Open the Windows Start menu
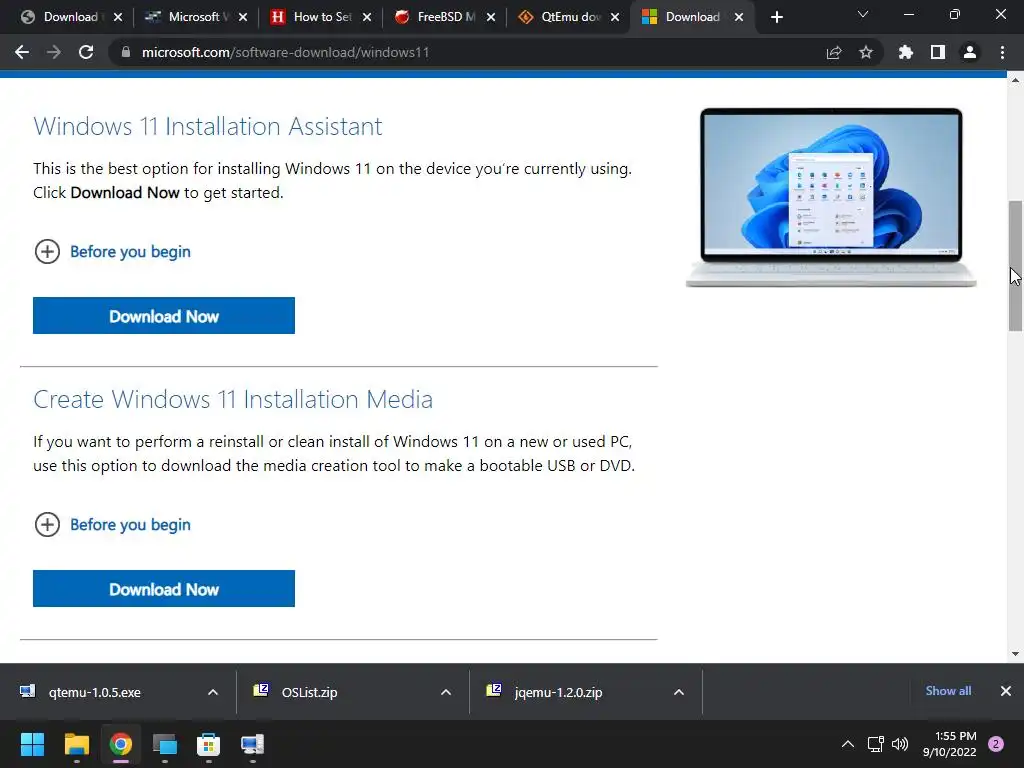Viewport: 1024px width, 768px height. 32,744
